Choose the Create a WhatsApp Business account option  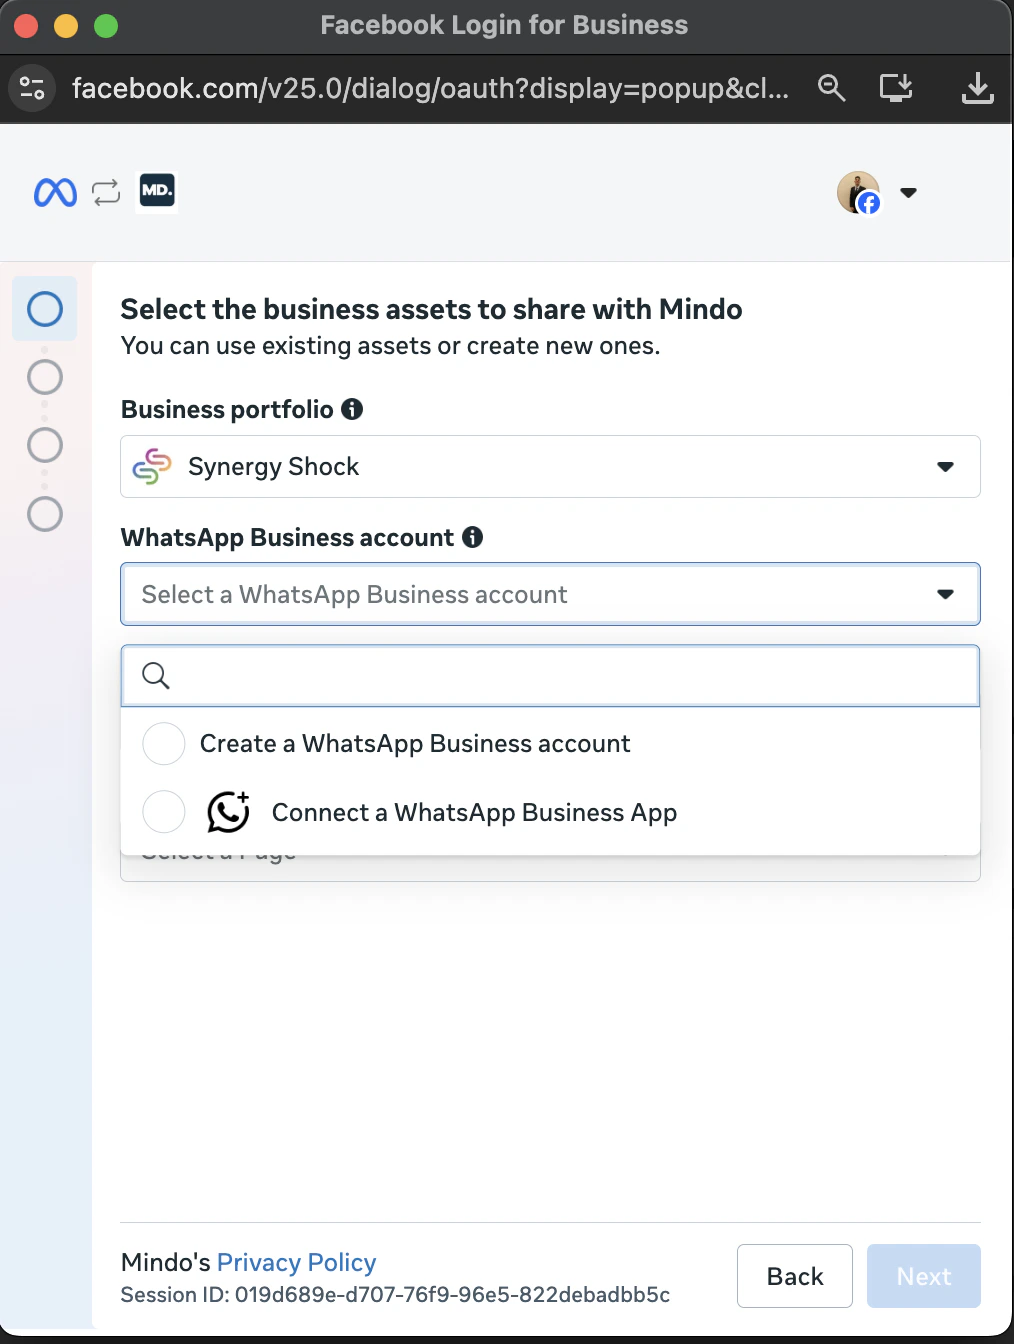click(550, 744)
